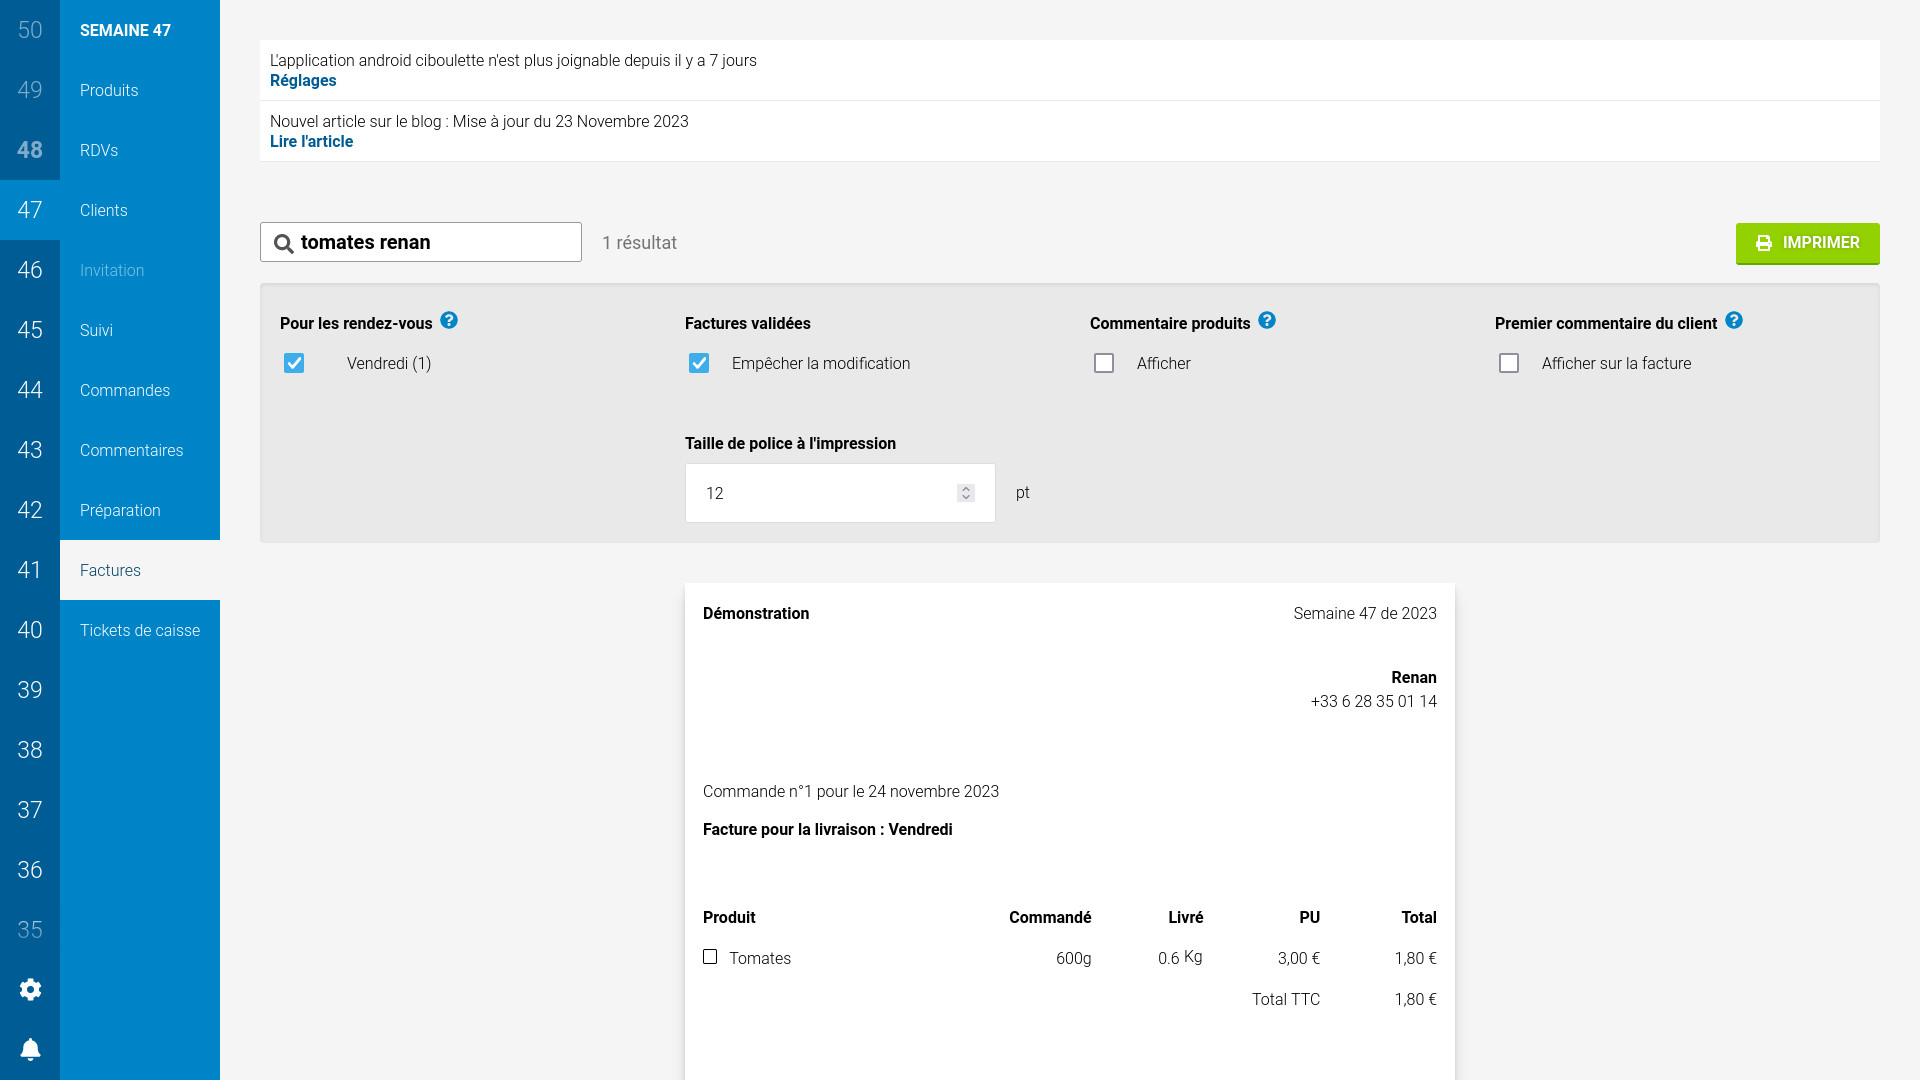Uncheck the Vendredi (1) checkbox
The height and width of the screenshot is (1080, 1920).
click(x=294, y=363)
